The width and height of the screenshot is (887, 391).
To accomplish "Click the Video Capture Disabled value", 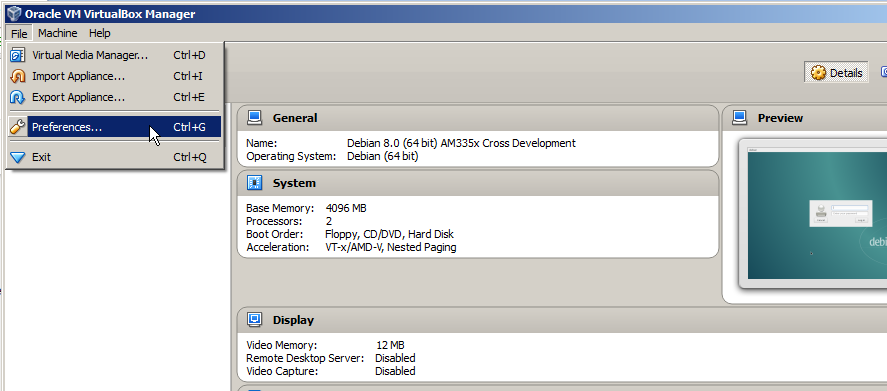I will pos(395,371).
